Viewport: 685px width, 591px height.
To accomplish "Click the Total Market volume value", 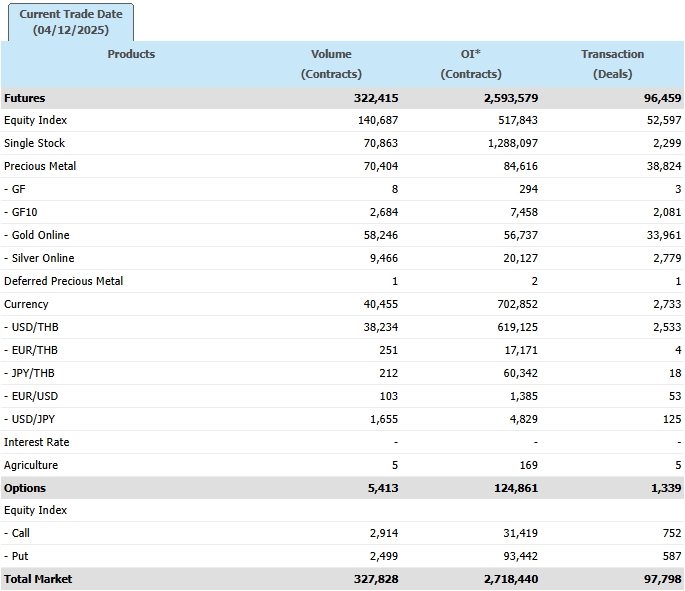I will click(x=377, y=580).
